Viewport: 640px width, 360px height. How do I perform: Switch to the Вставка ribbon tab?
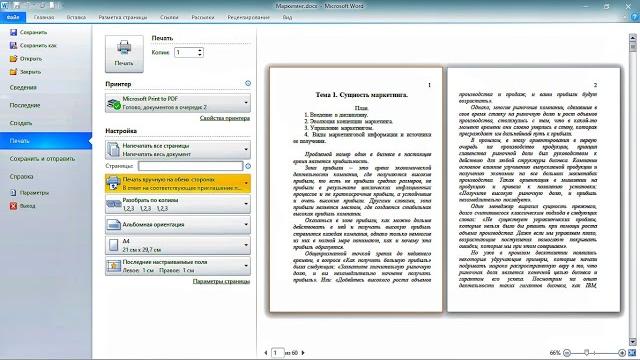pyautogui.click(x=76, y=17)
